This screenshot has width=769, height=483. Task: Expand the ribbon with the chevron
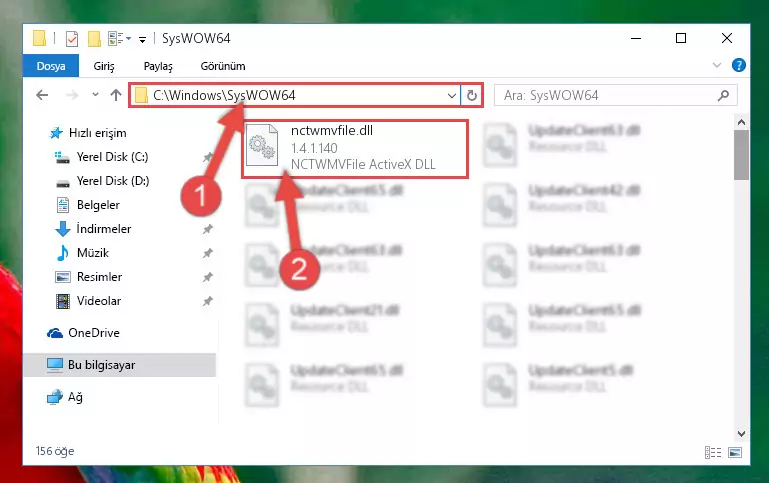(x=717, y=65)
